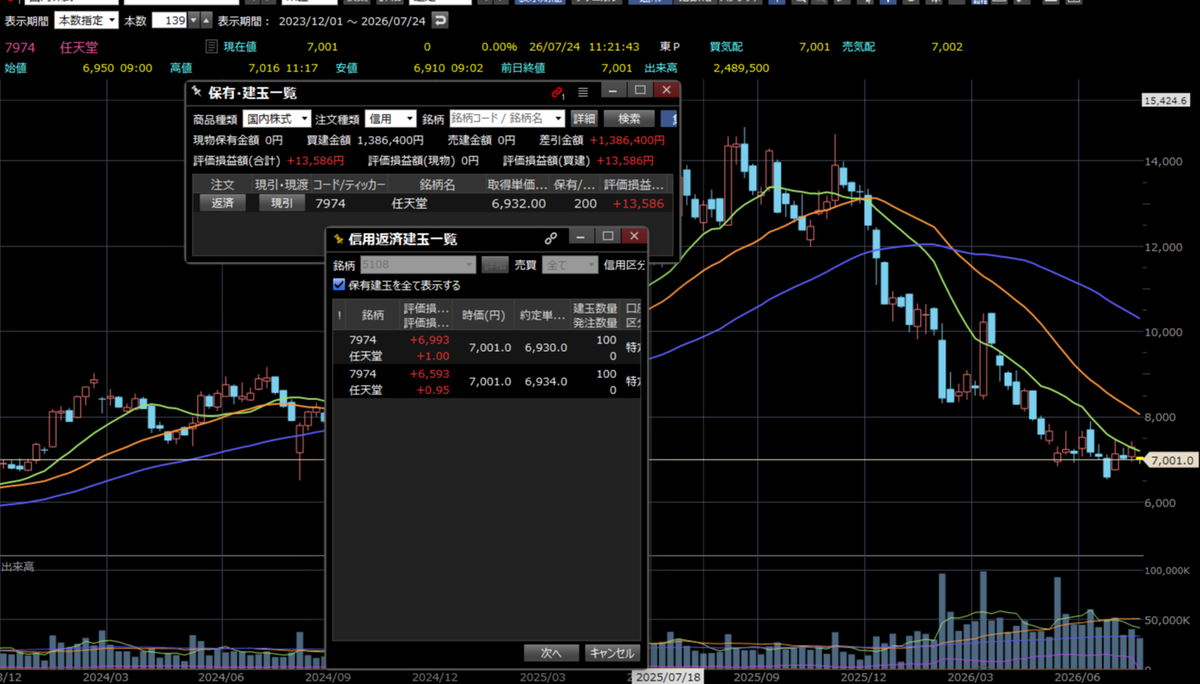Click the 出来高 volume panel label
Viewport: 1200px width, 684px height.
coord(17,567)
